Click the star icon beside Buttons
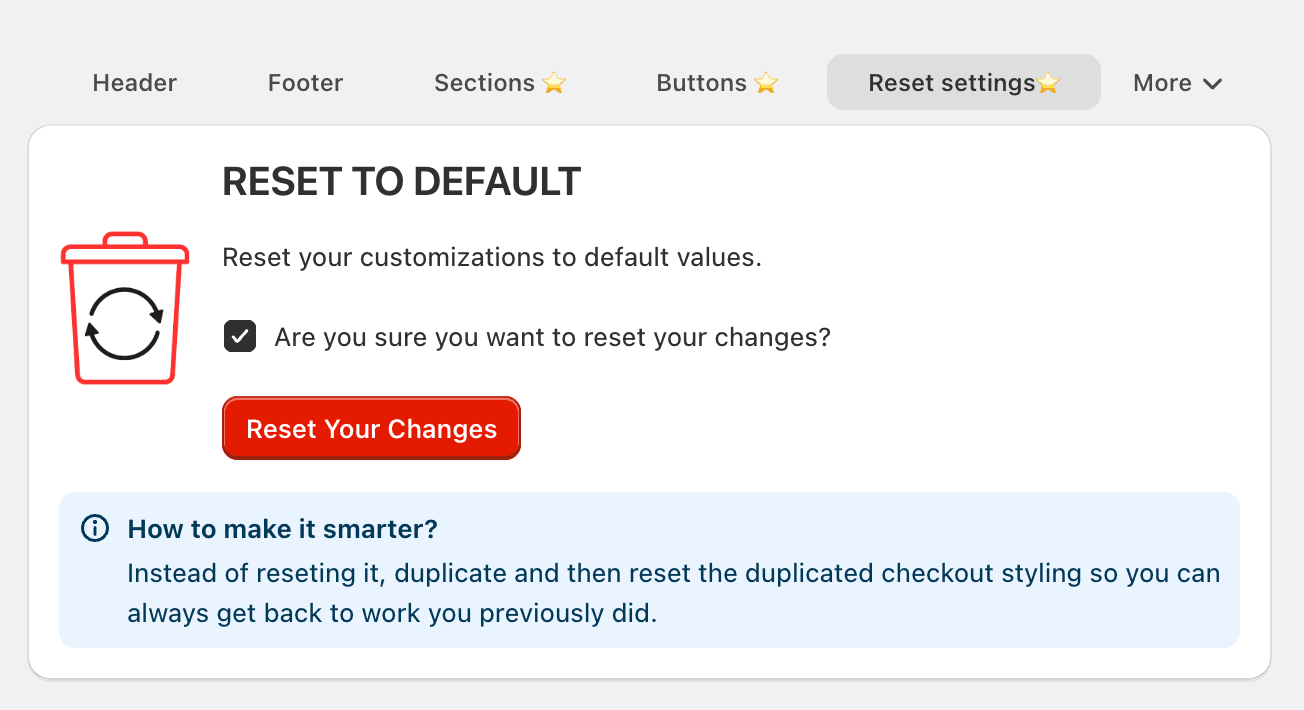This screenshot has width=1304, height=710. (766, 83)
